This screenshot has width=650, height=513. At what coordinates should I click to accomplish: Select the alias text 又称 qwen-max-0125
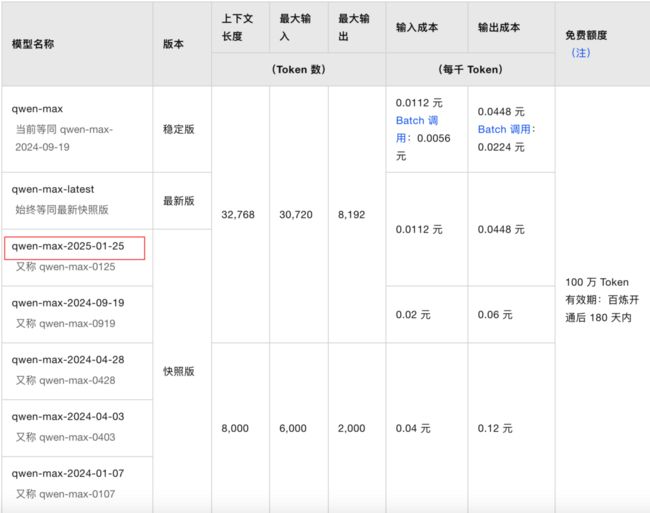[x=65, y=267]
